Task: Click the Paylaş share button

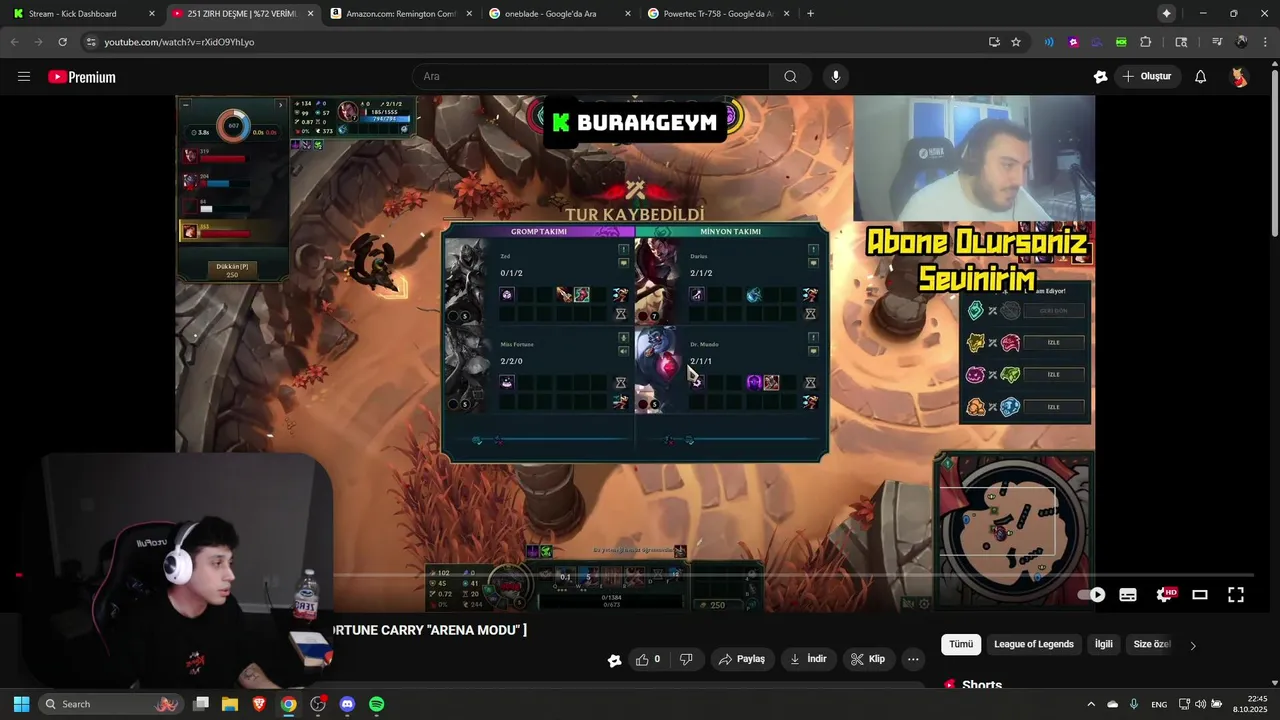Action: [x=741, y=659]
